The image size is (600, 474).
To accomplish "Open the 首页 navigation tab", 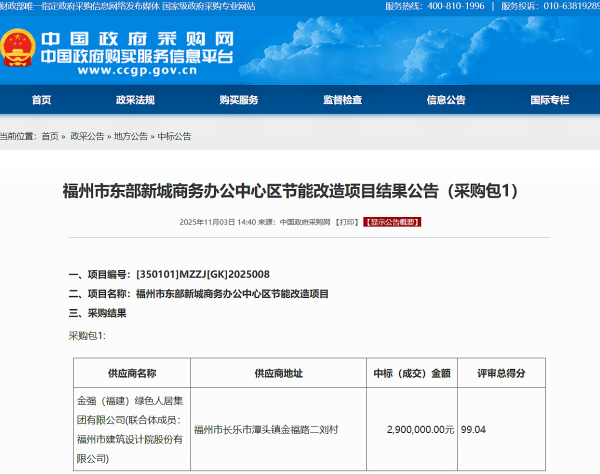I will pyautogui.click(x=41, y=100).
